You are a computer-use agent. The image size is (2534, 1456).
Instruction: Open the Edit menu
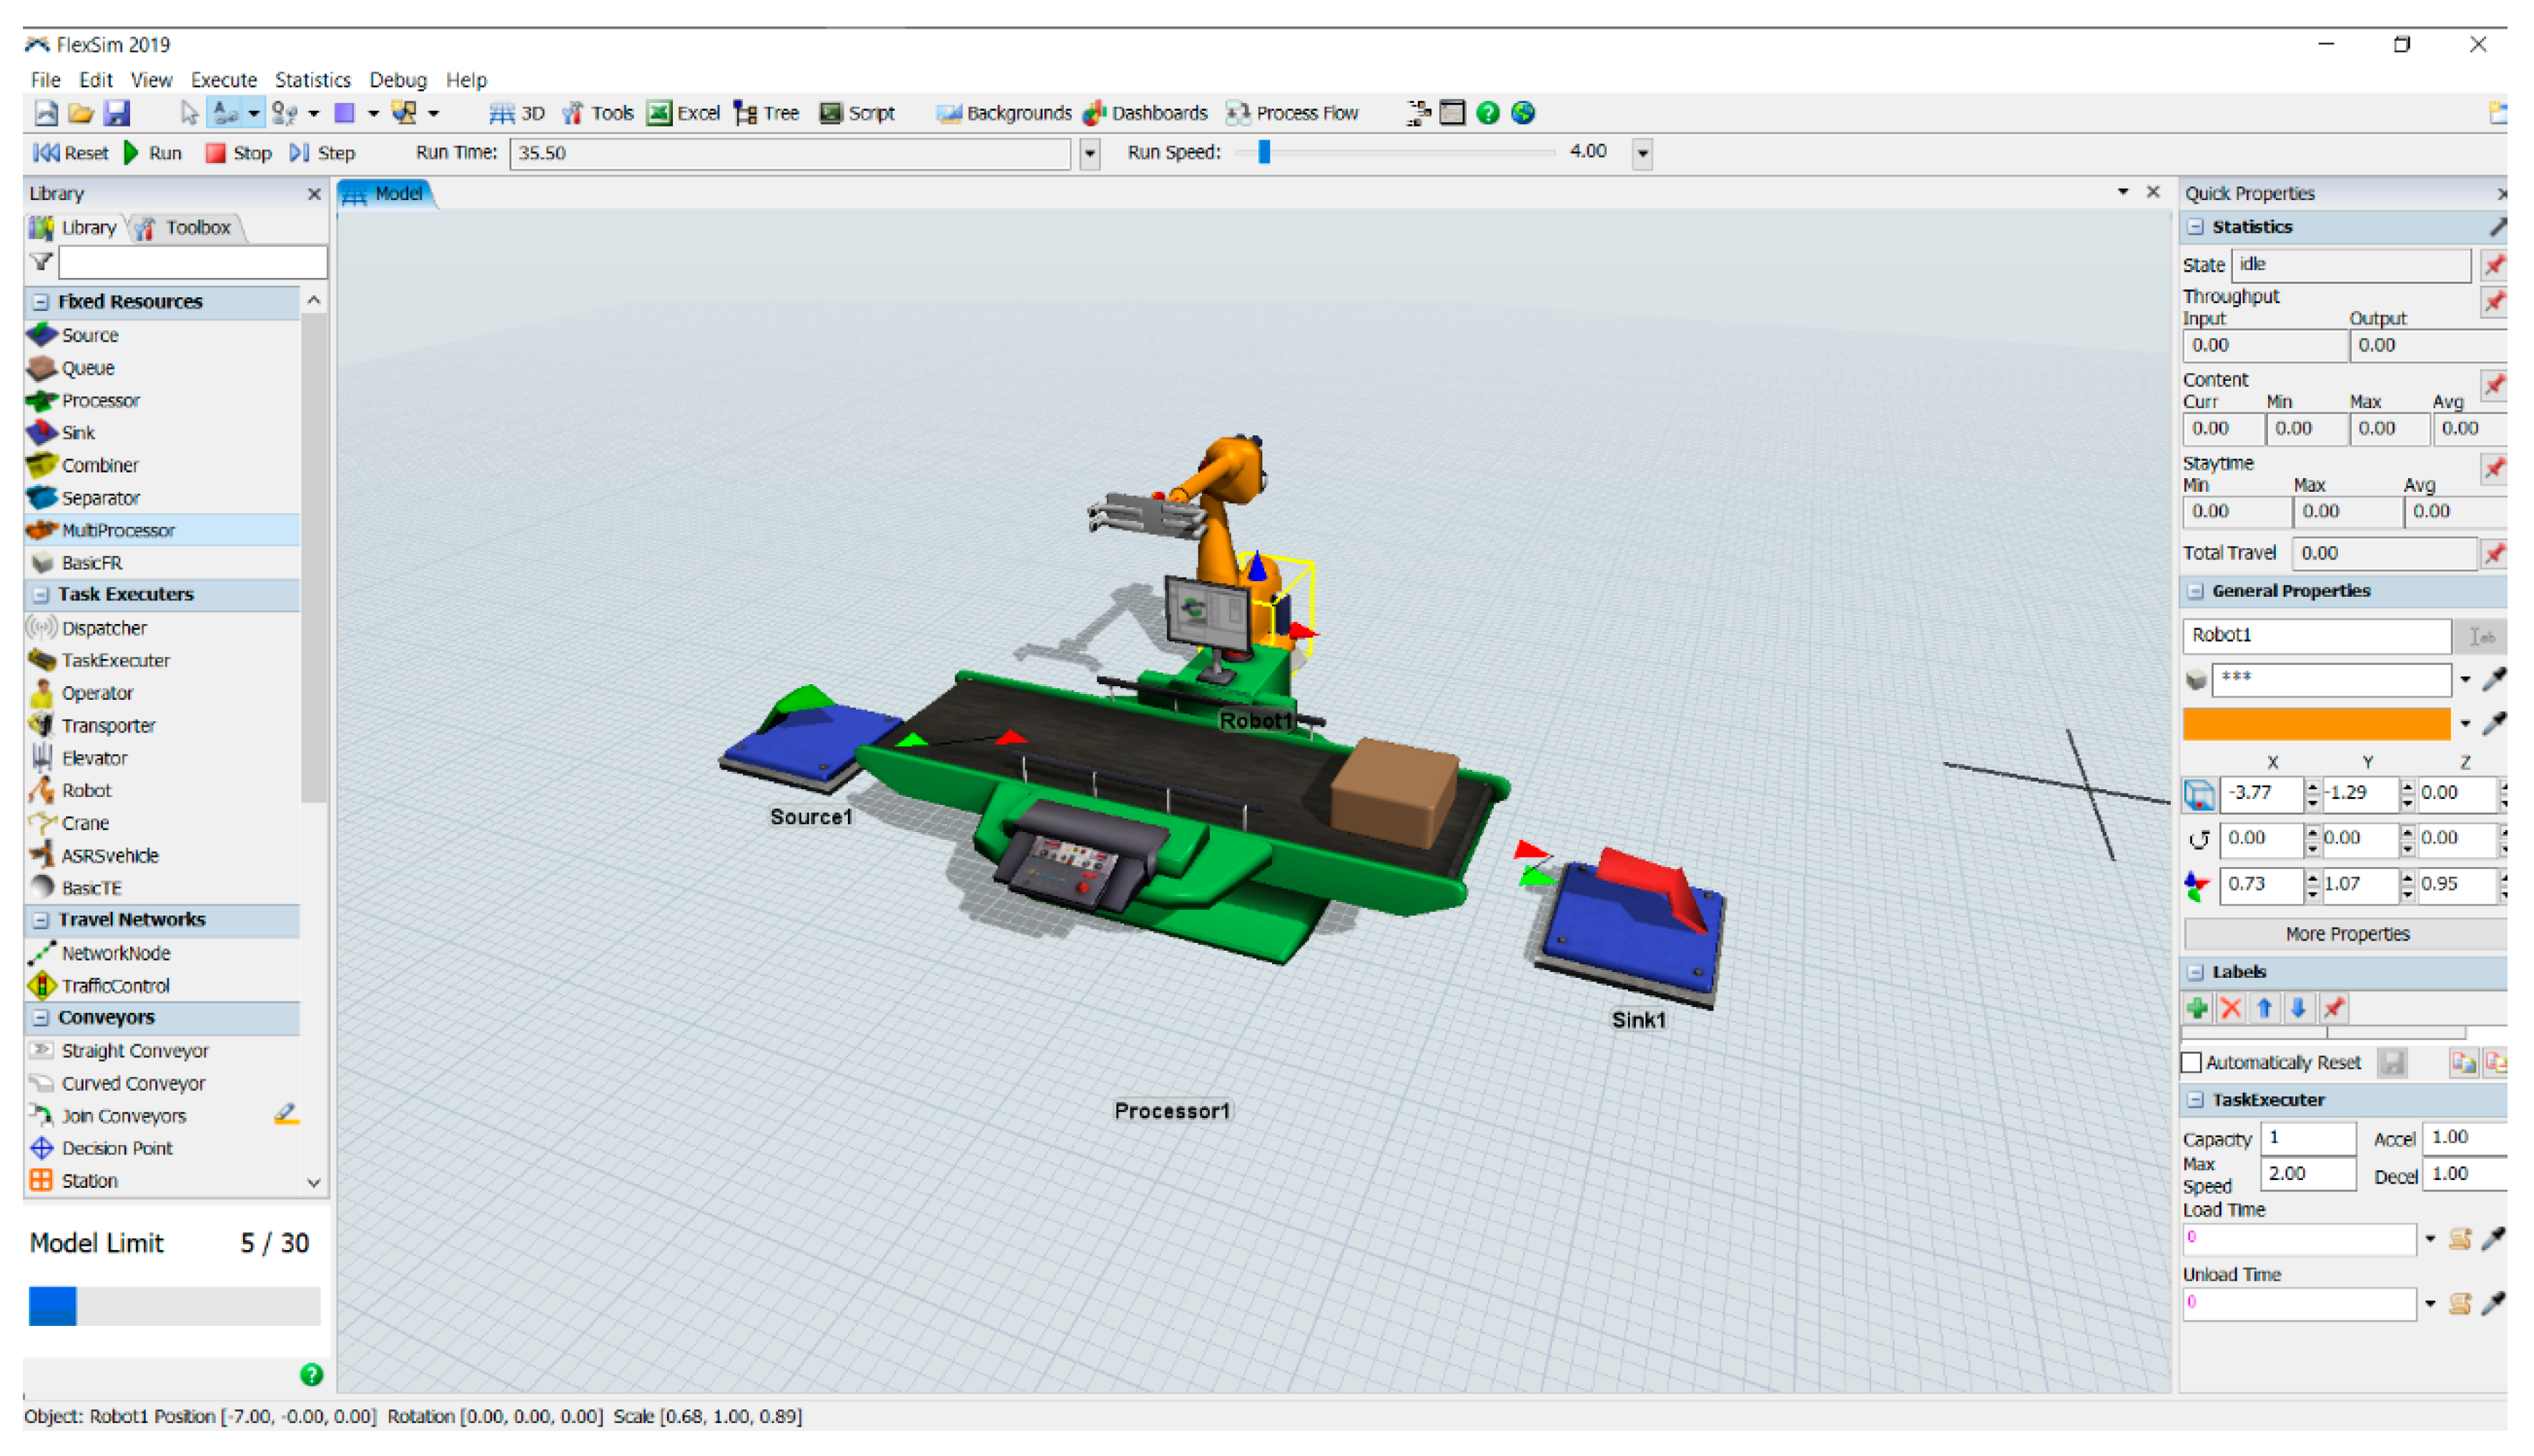click(x=96, y=80)
